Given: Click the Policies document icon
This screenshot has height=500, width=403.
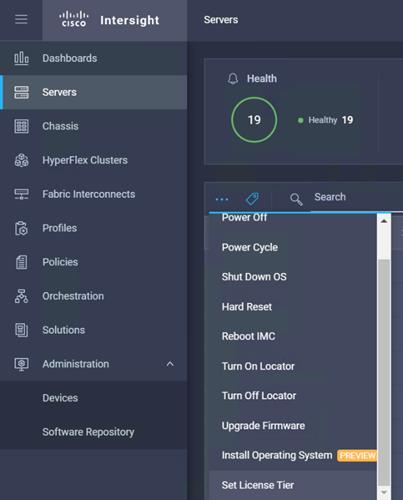Looking at the screenshot, I should point(21,262).
